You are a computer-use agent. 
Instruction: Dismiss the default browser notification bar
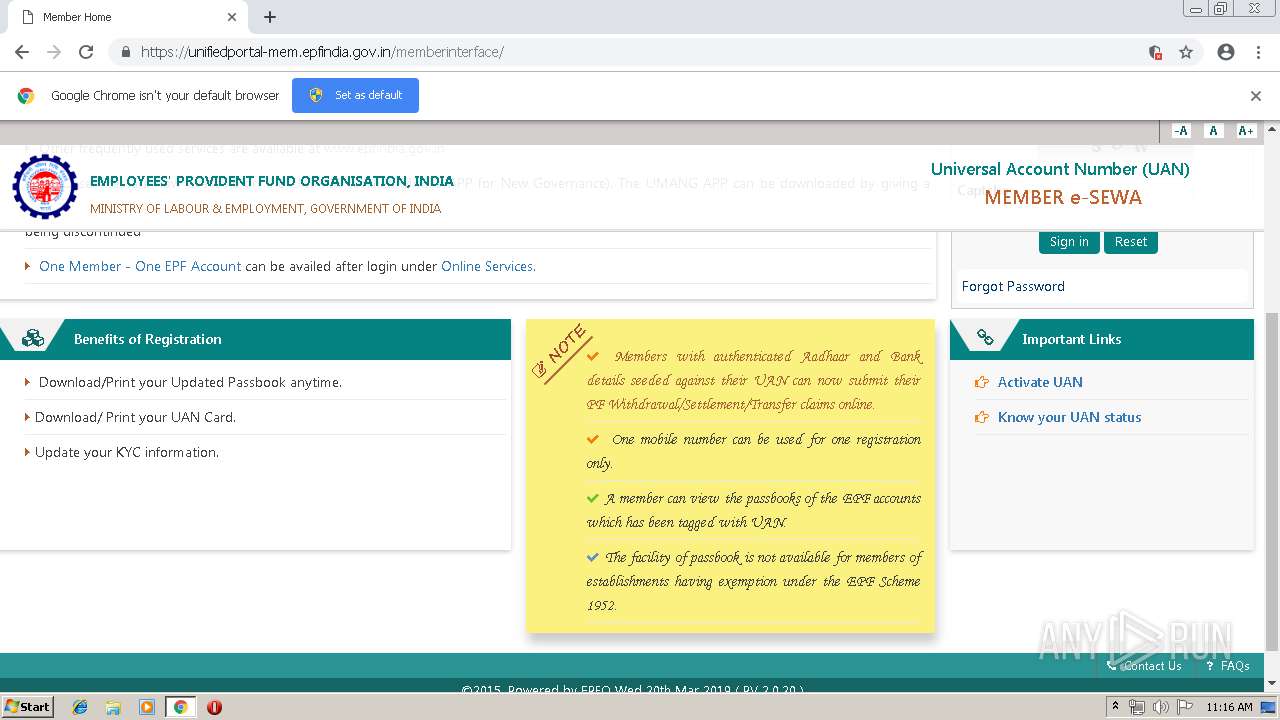[1256, 96]
